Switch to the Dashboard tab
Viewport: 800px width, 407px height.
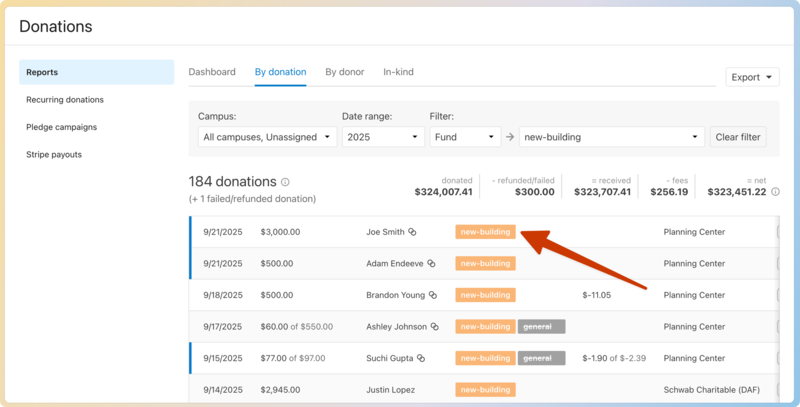pyautogui.click(x=212, y=72)
